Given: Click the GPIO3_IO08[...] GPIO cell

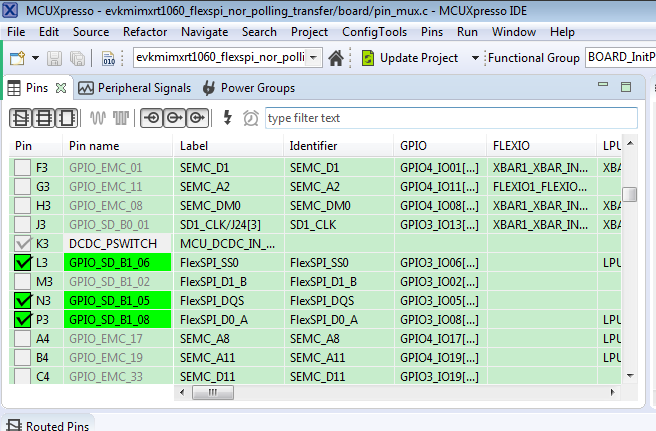Looking at the screenshot, I should (441, 319).
